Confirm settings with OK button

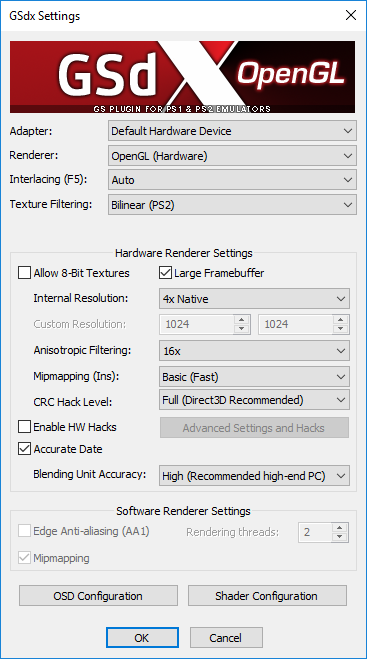tap(142, 638)
